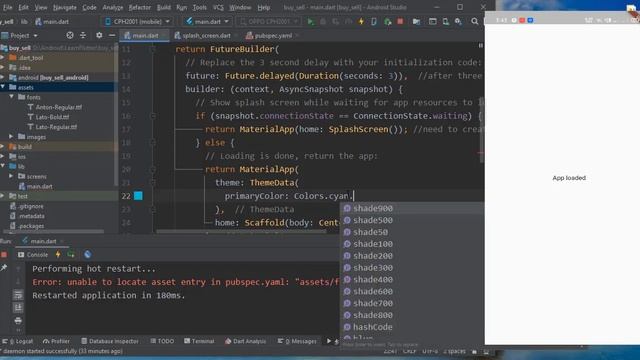This screenshot has width=640, height=360.
Task: Click the cyan color swatch in line 22 gutter
Action: [x=138, y=196]
